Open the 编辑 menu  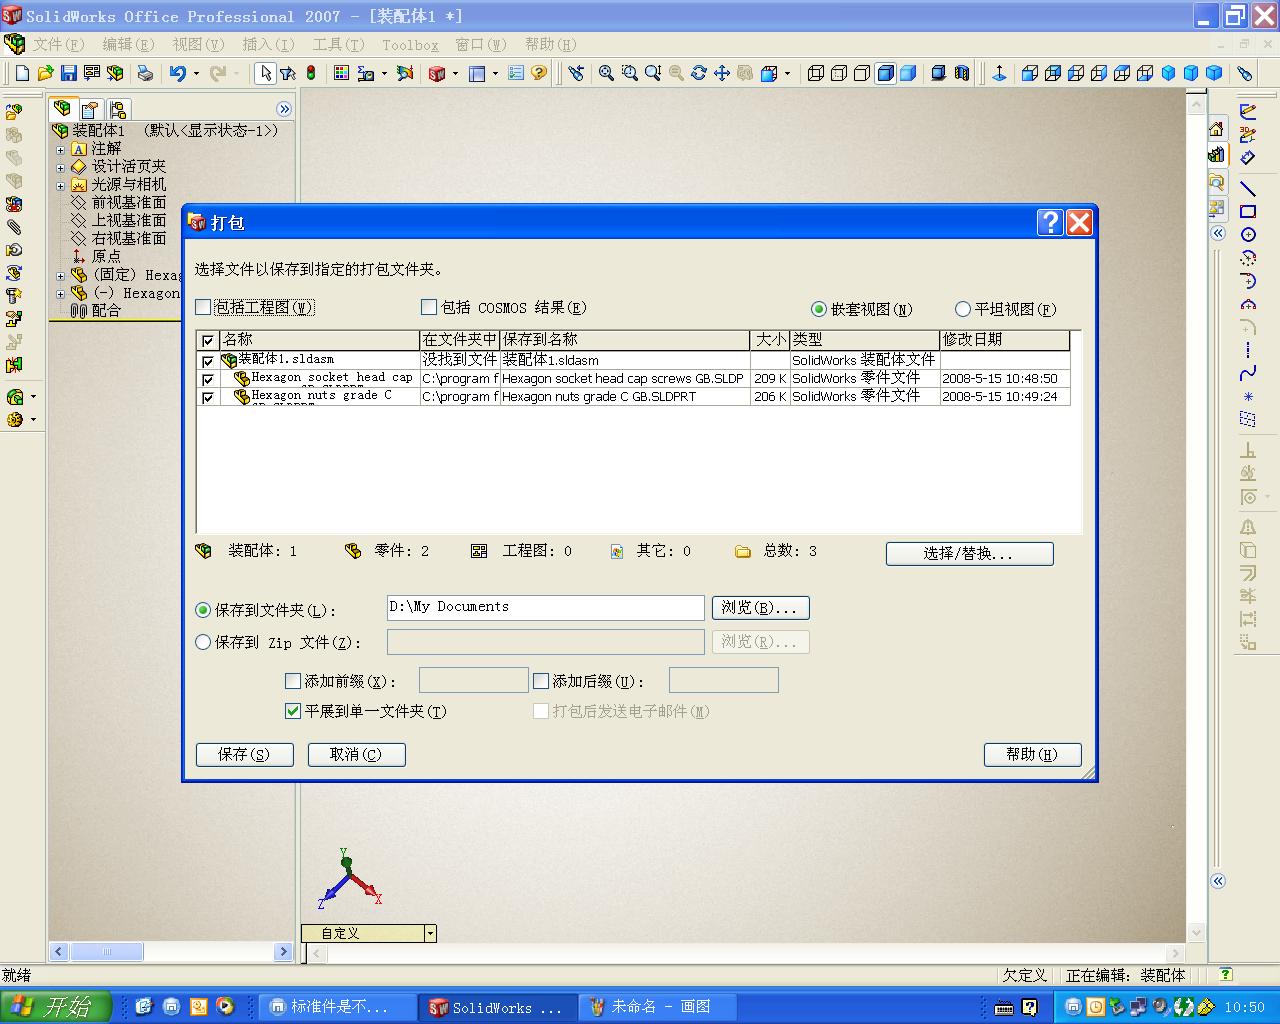tap(128, 44)
